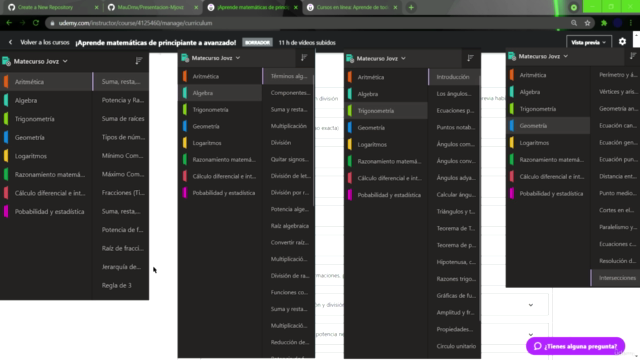Click the search magnifier in address bar
The width and height of the screenshot is (640, 360).
tap(574, 23)
